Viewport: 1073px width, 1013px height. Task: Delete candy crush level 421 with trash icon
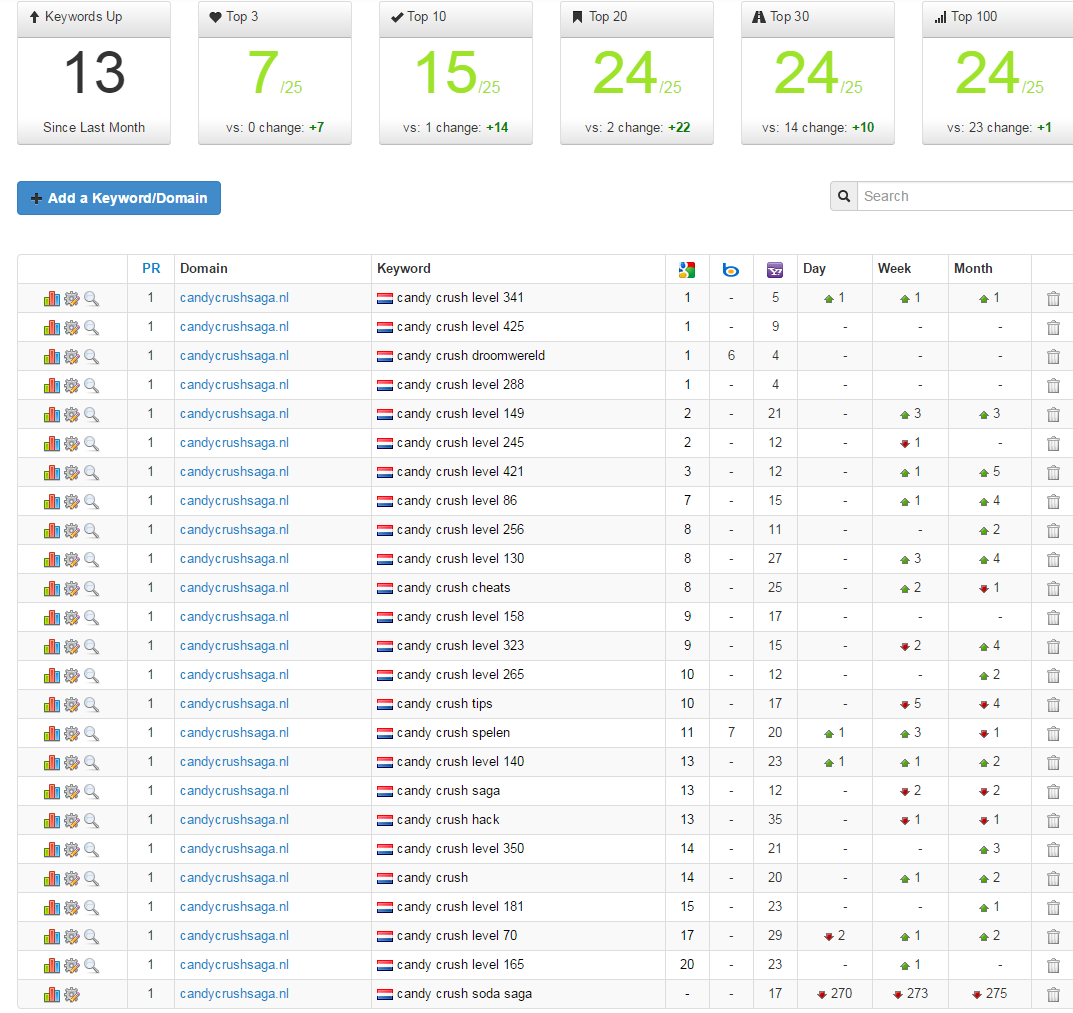tap(1053, 472)
